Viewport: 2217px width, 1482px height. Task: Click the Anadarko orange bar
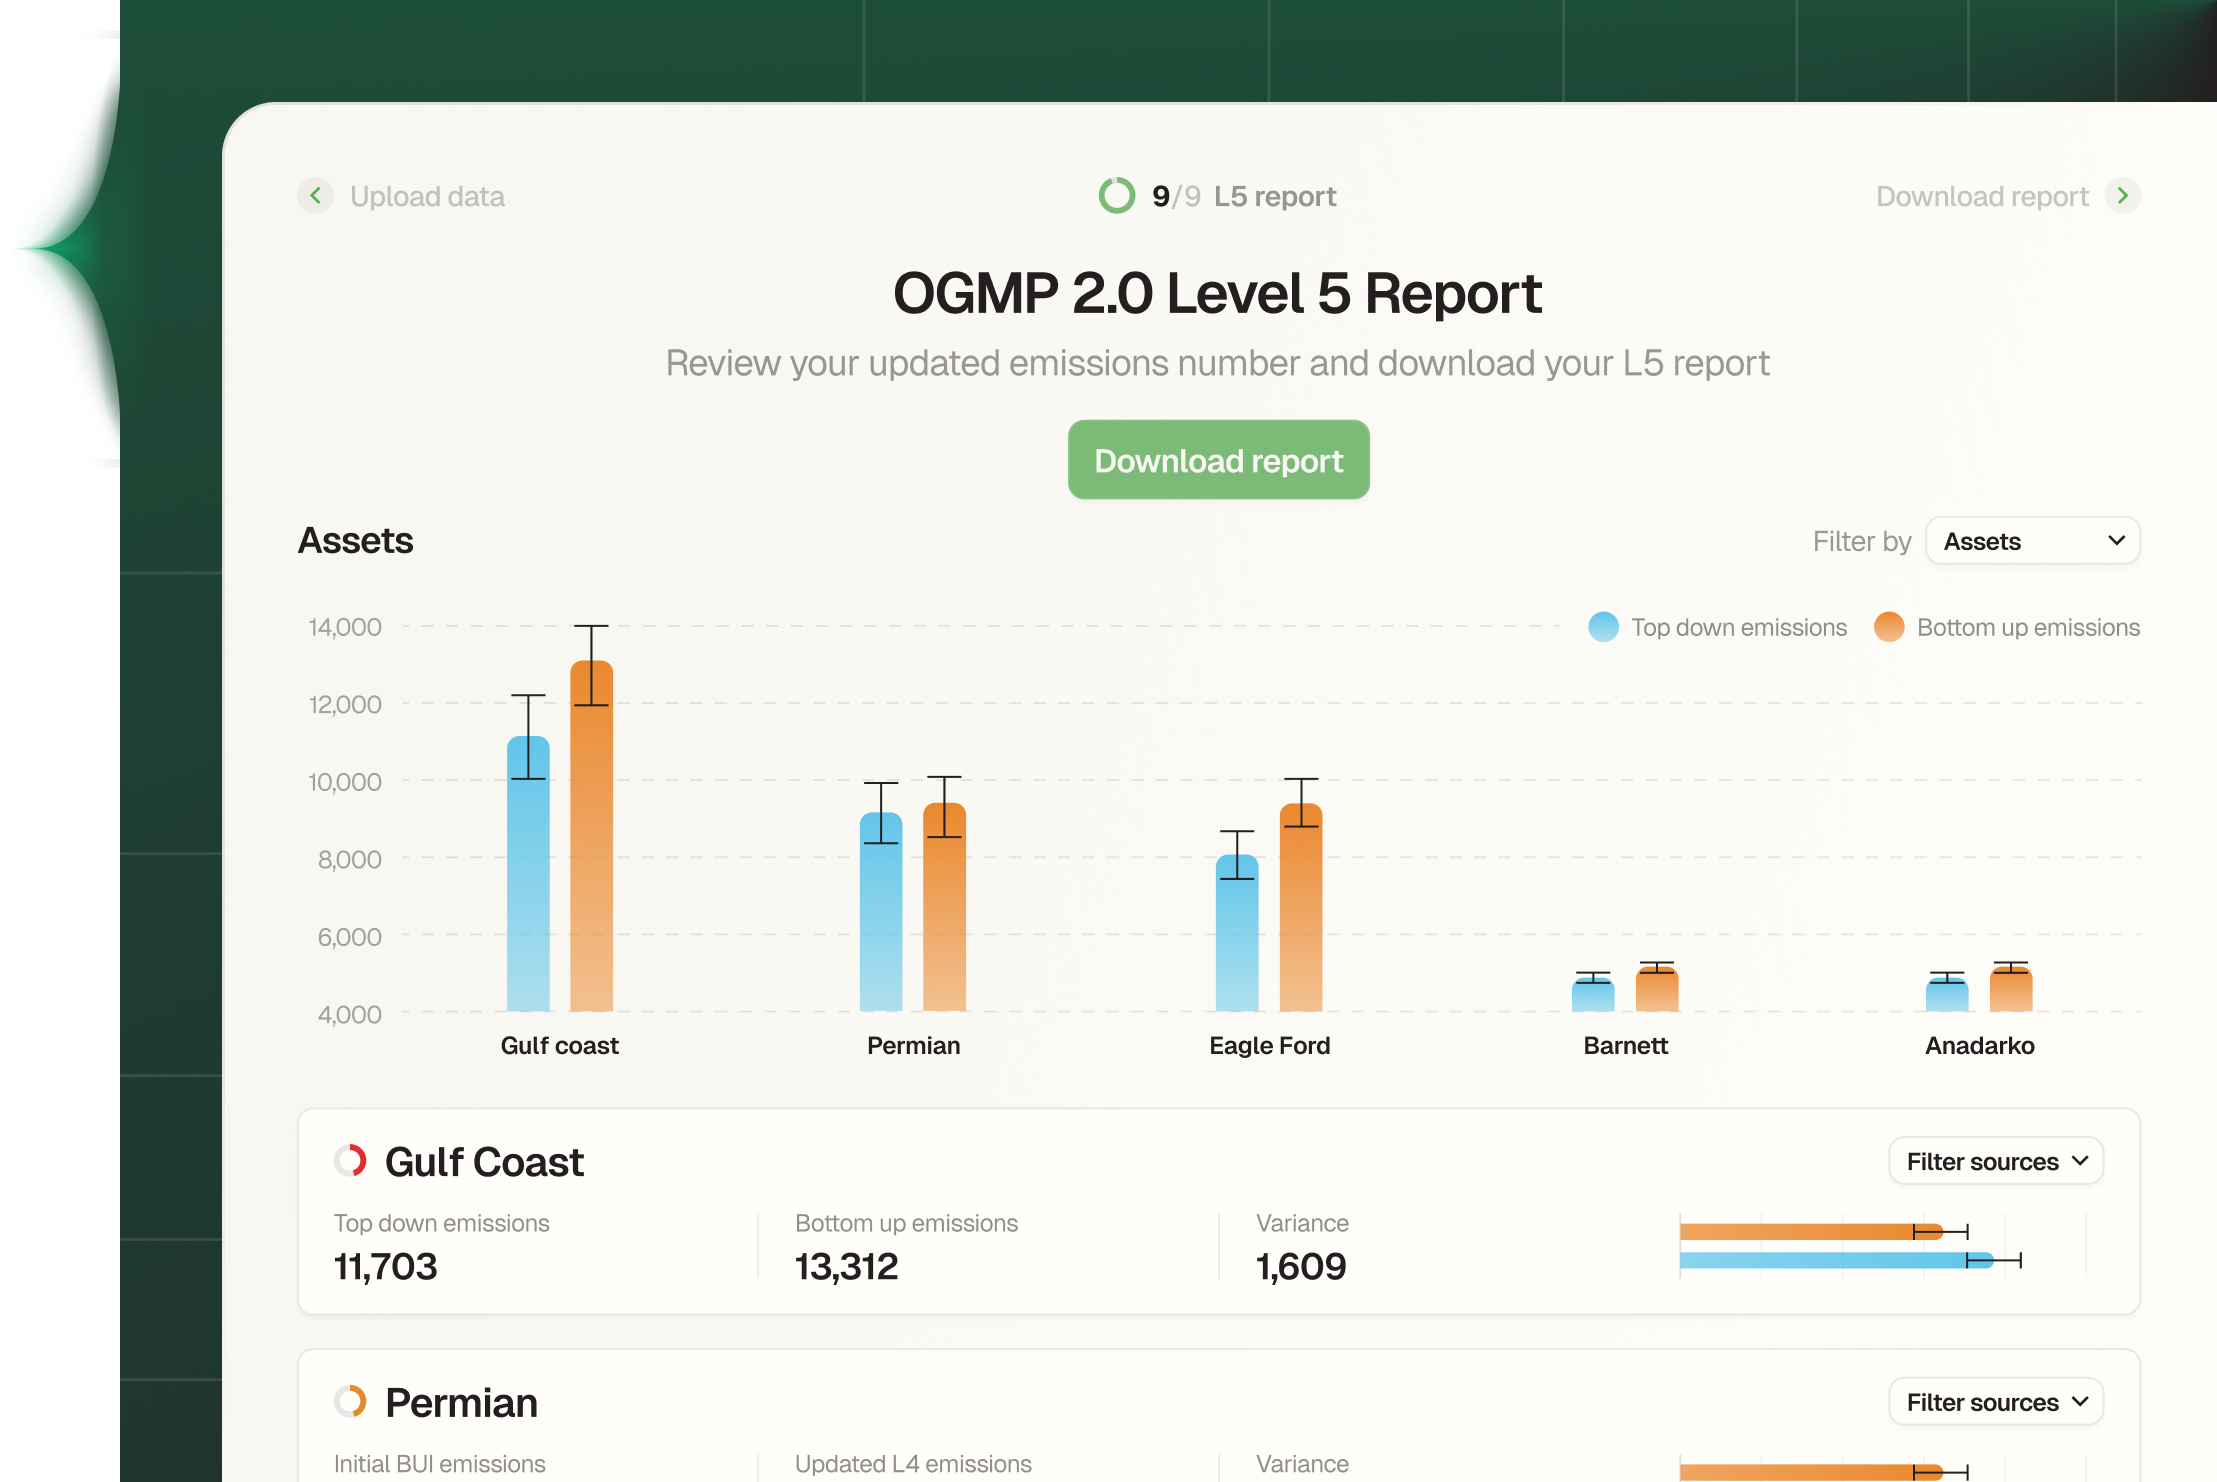click(x=2011, y=989)
